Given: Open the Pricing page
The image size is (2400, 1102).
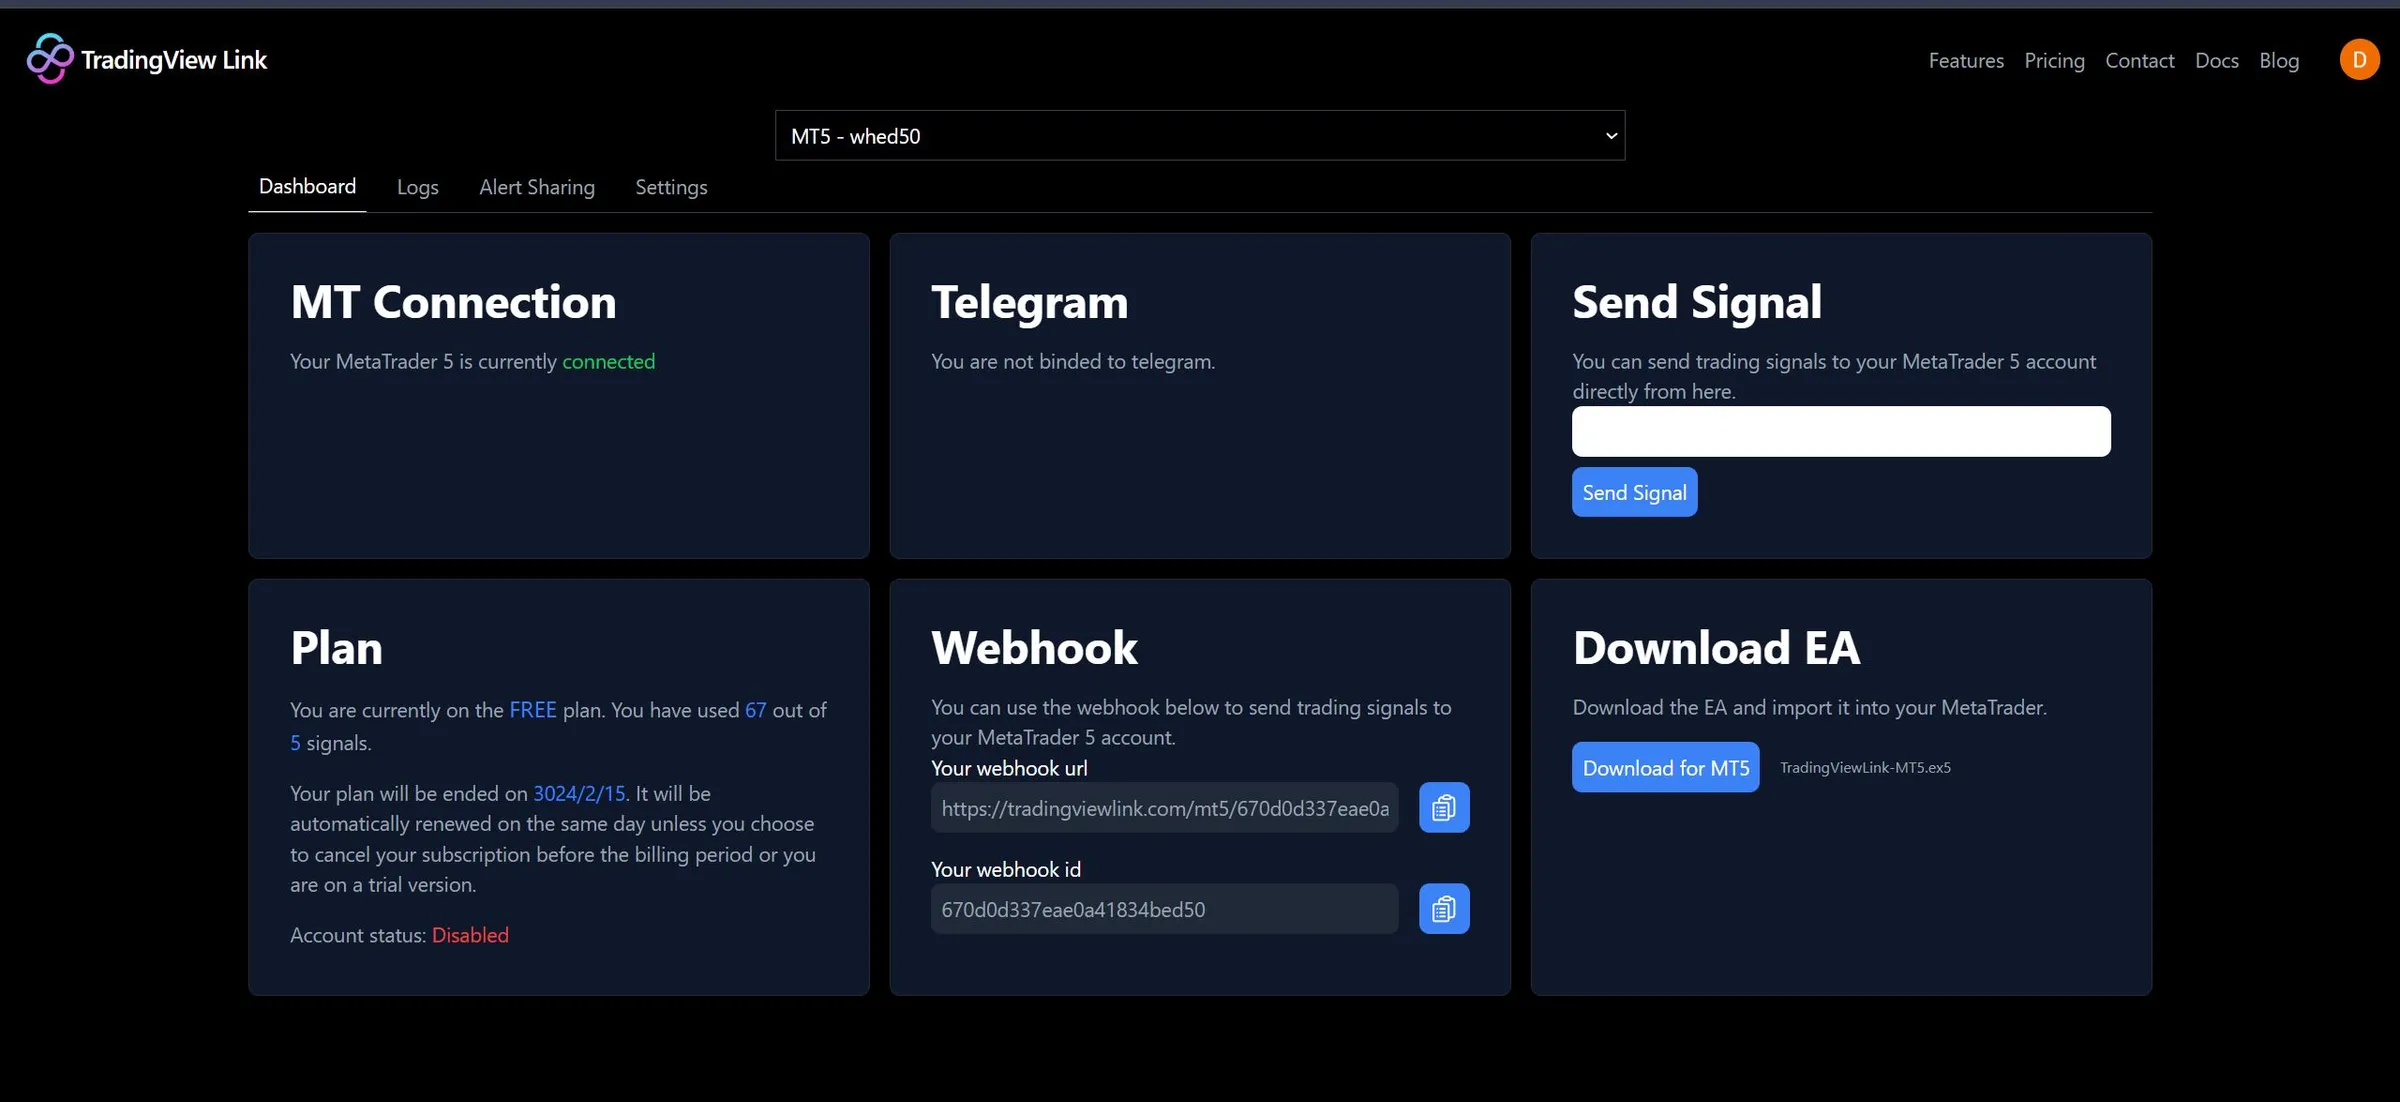Looking at the screenshot, I should (2054, 60).
